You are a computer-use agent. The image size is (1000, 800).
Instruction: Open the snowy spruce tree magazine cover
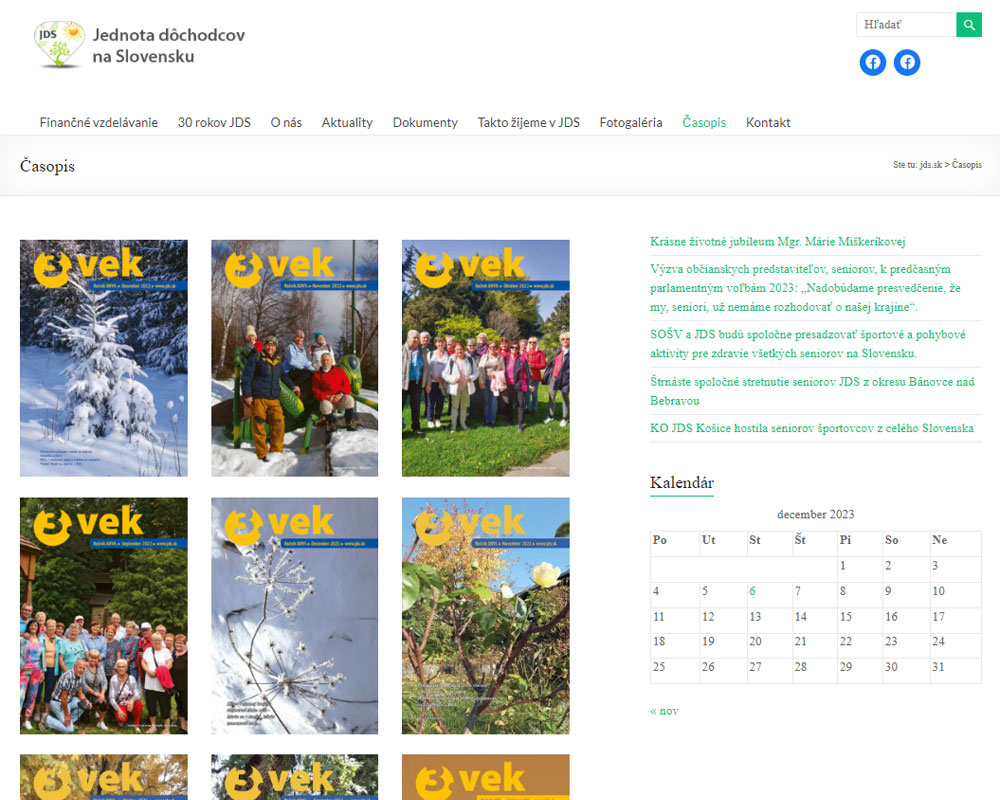[x=104, y=358]
